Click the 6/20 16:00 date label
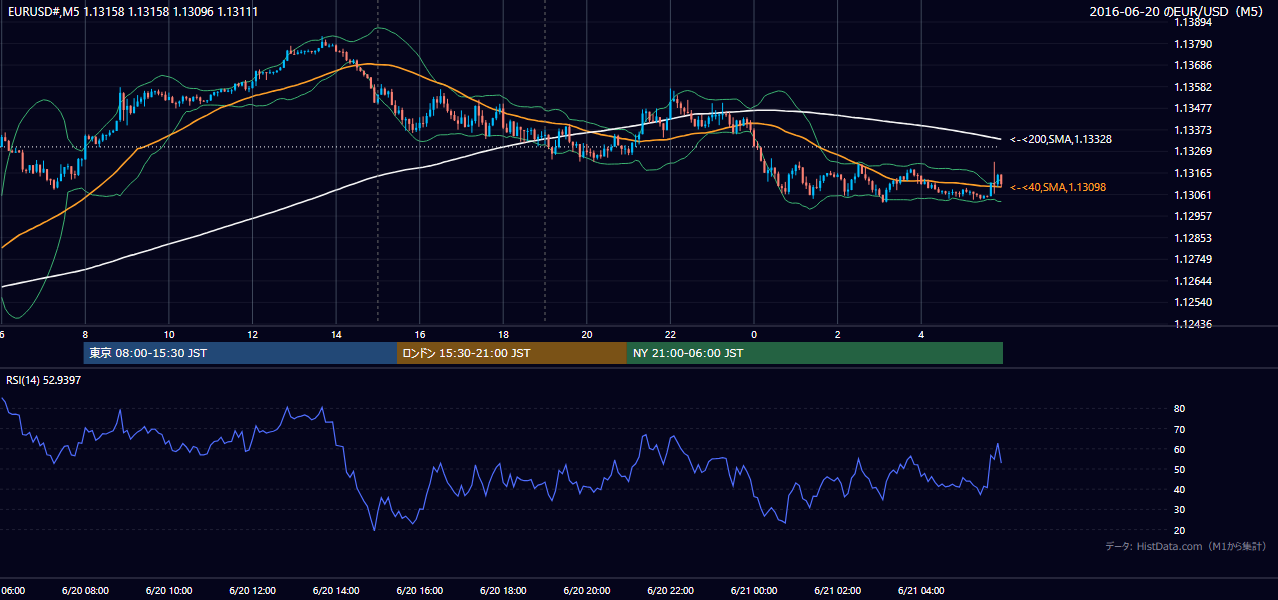 [x=419, y=591]
